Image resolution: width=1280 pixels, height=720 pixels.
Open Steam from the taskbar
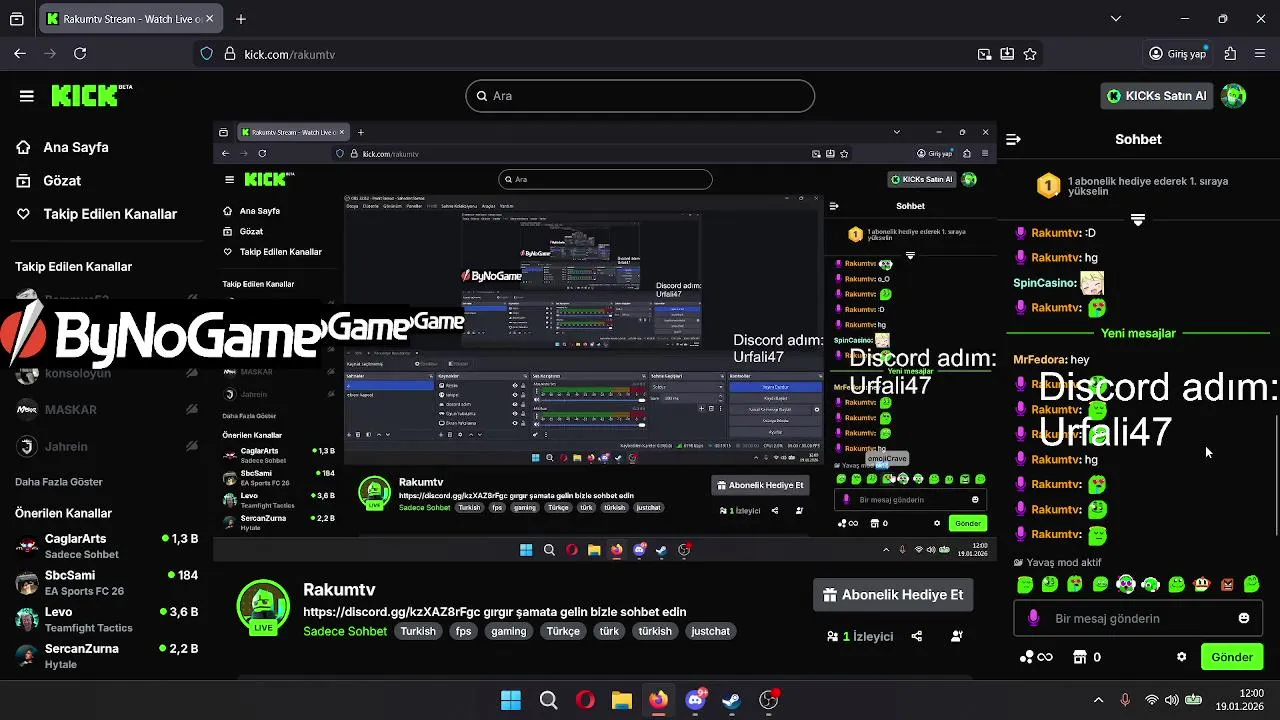pos(731,700)
